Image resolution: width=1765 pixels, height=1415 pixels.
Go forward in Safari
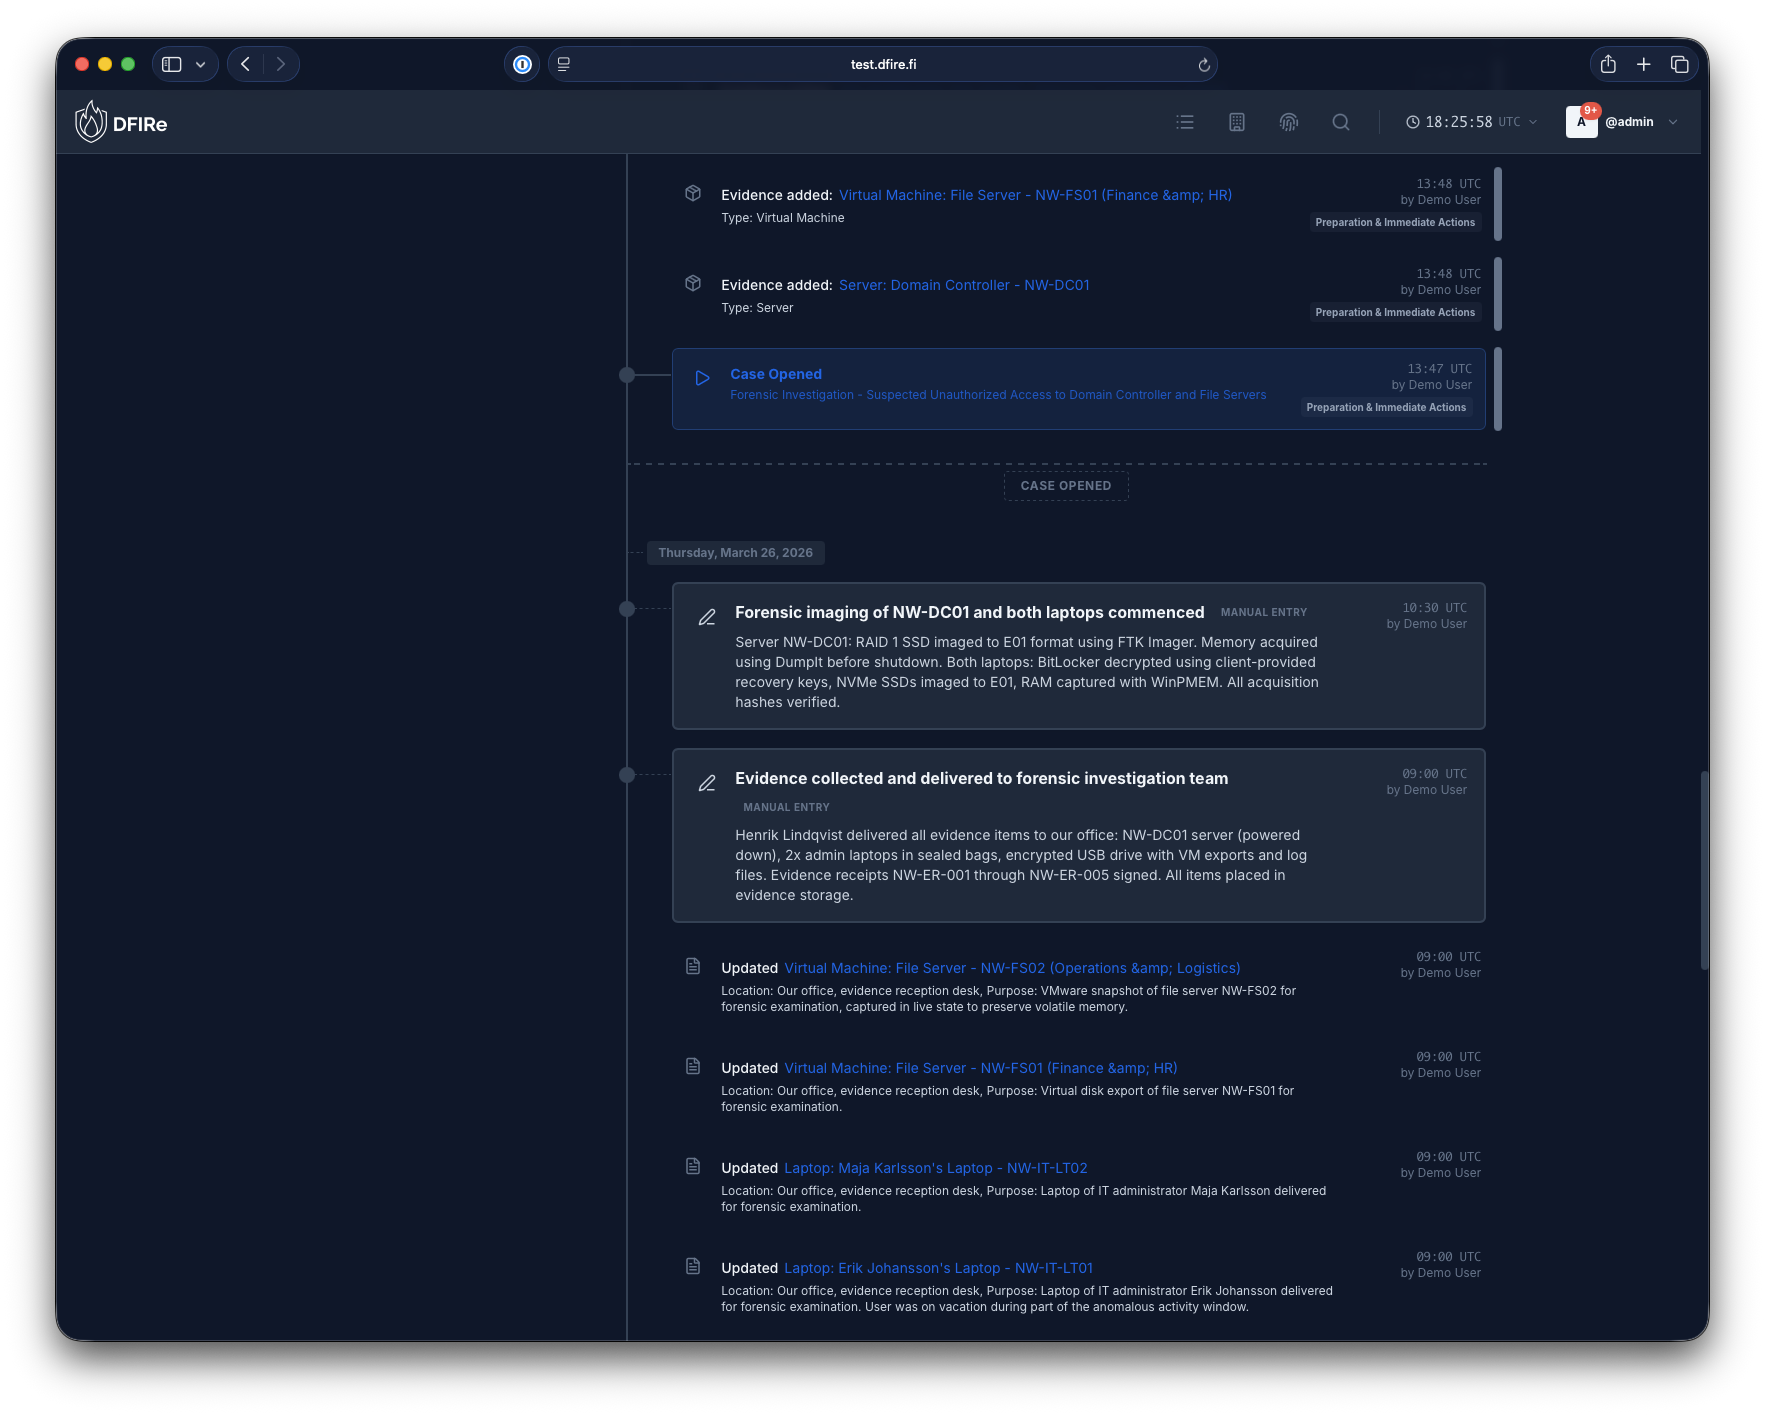point(281,64)
